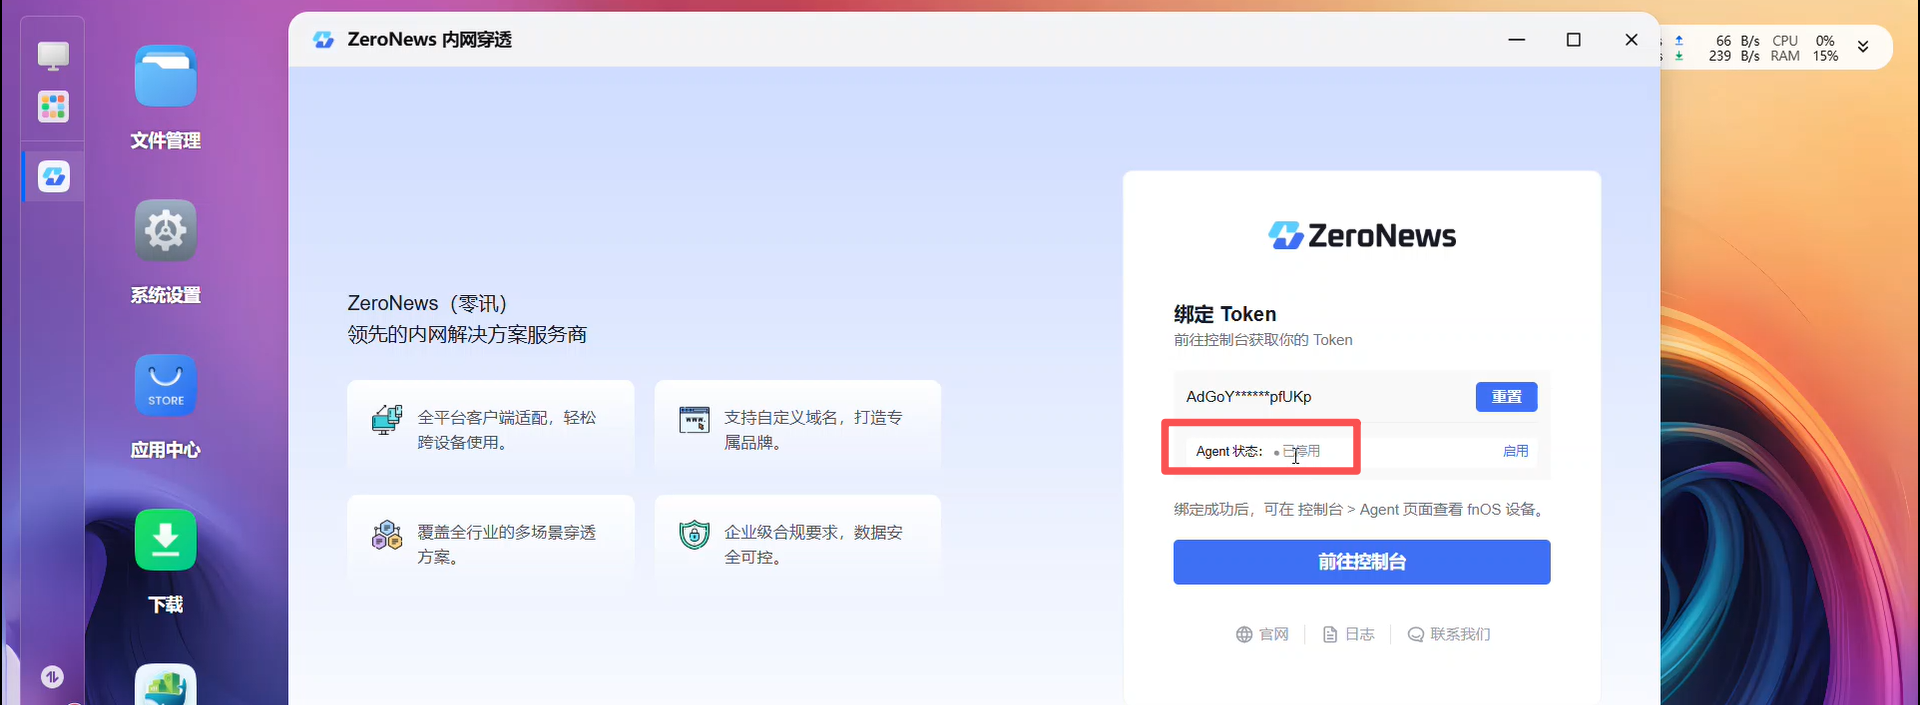Open the 日志 logs link
1920x705 pixels.
pyautogui.click(x=1348, y=634)
